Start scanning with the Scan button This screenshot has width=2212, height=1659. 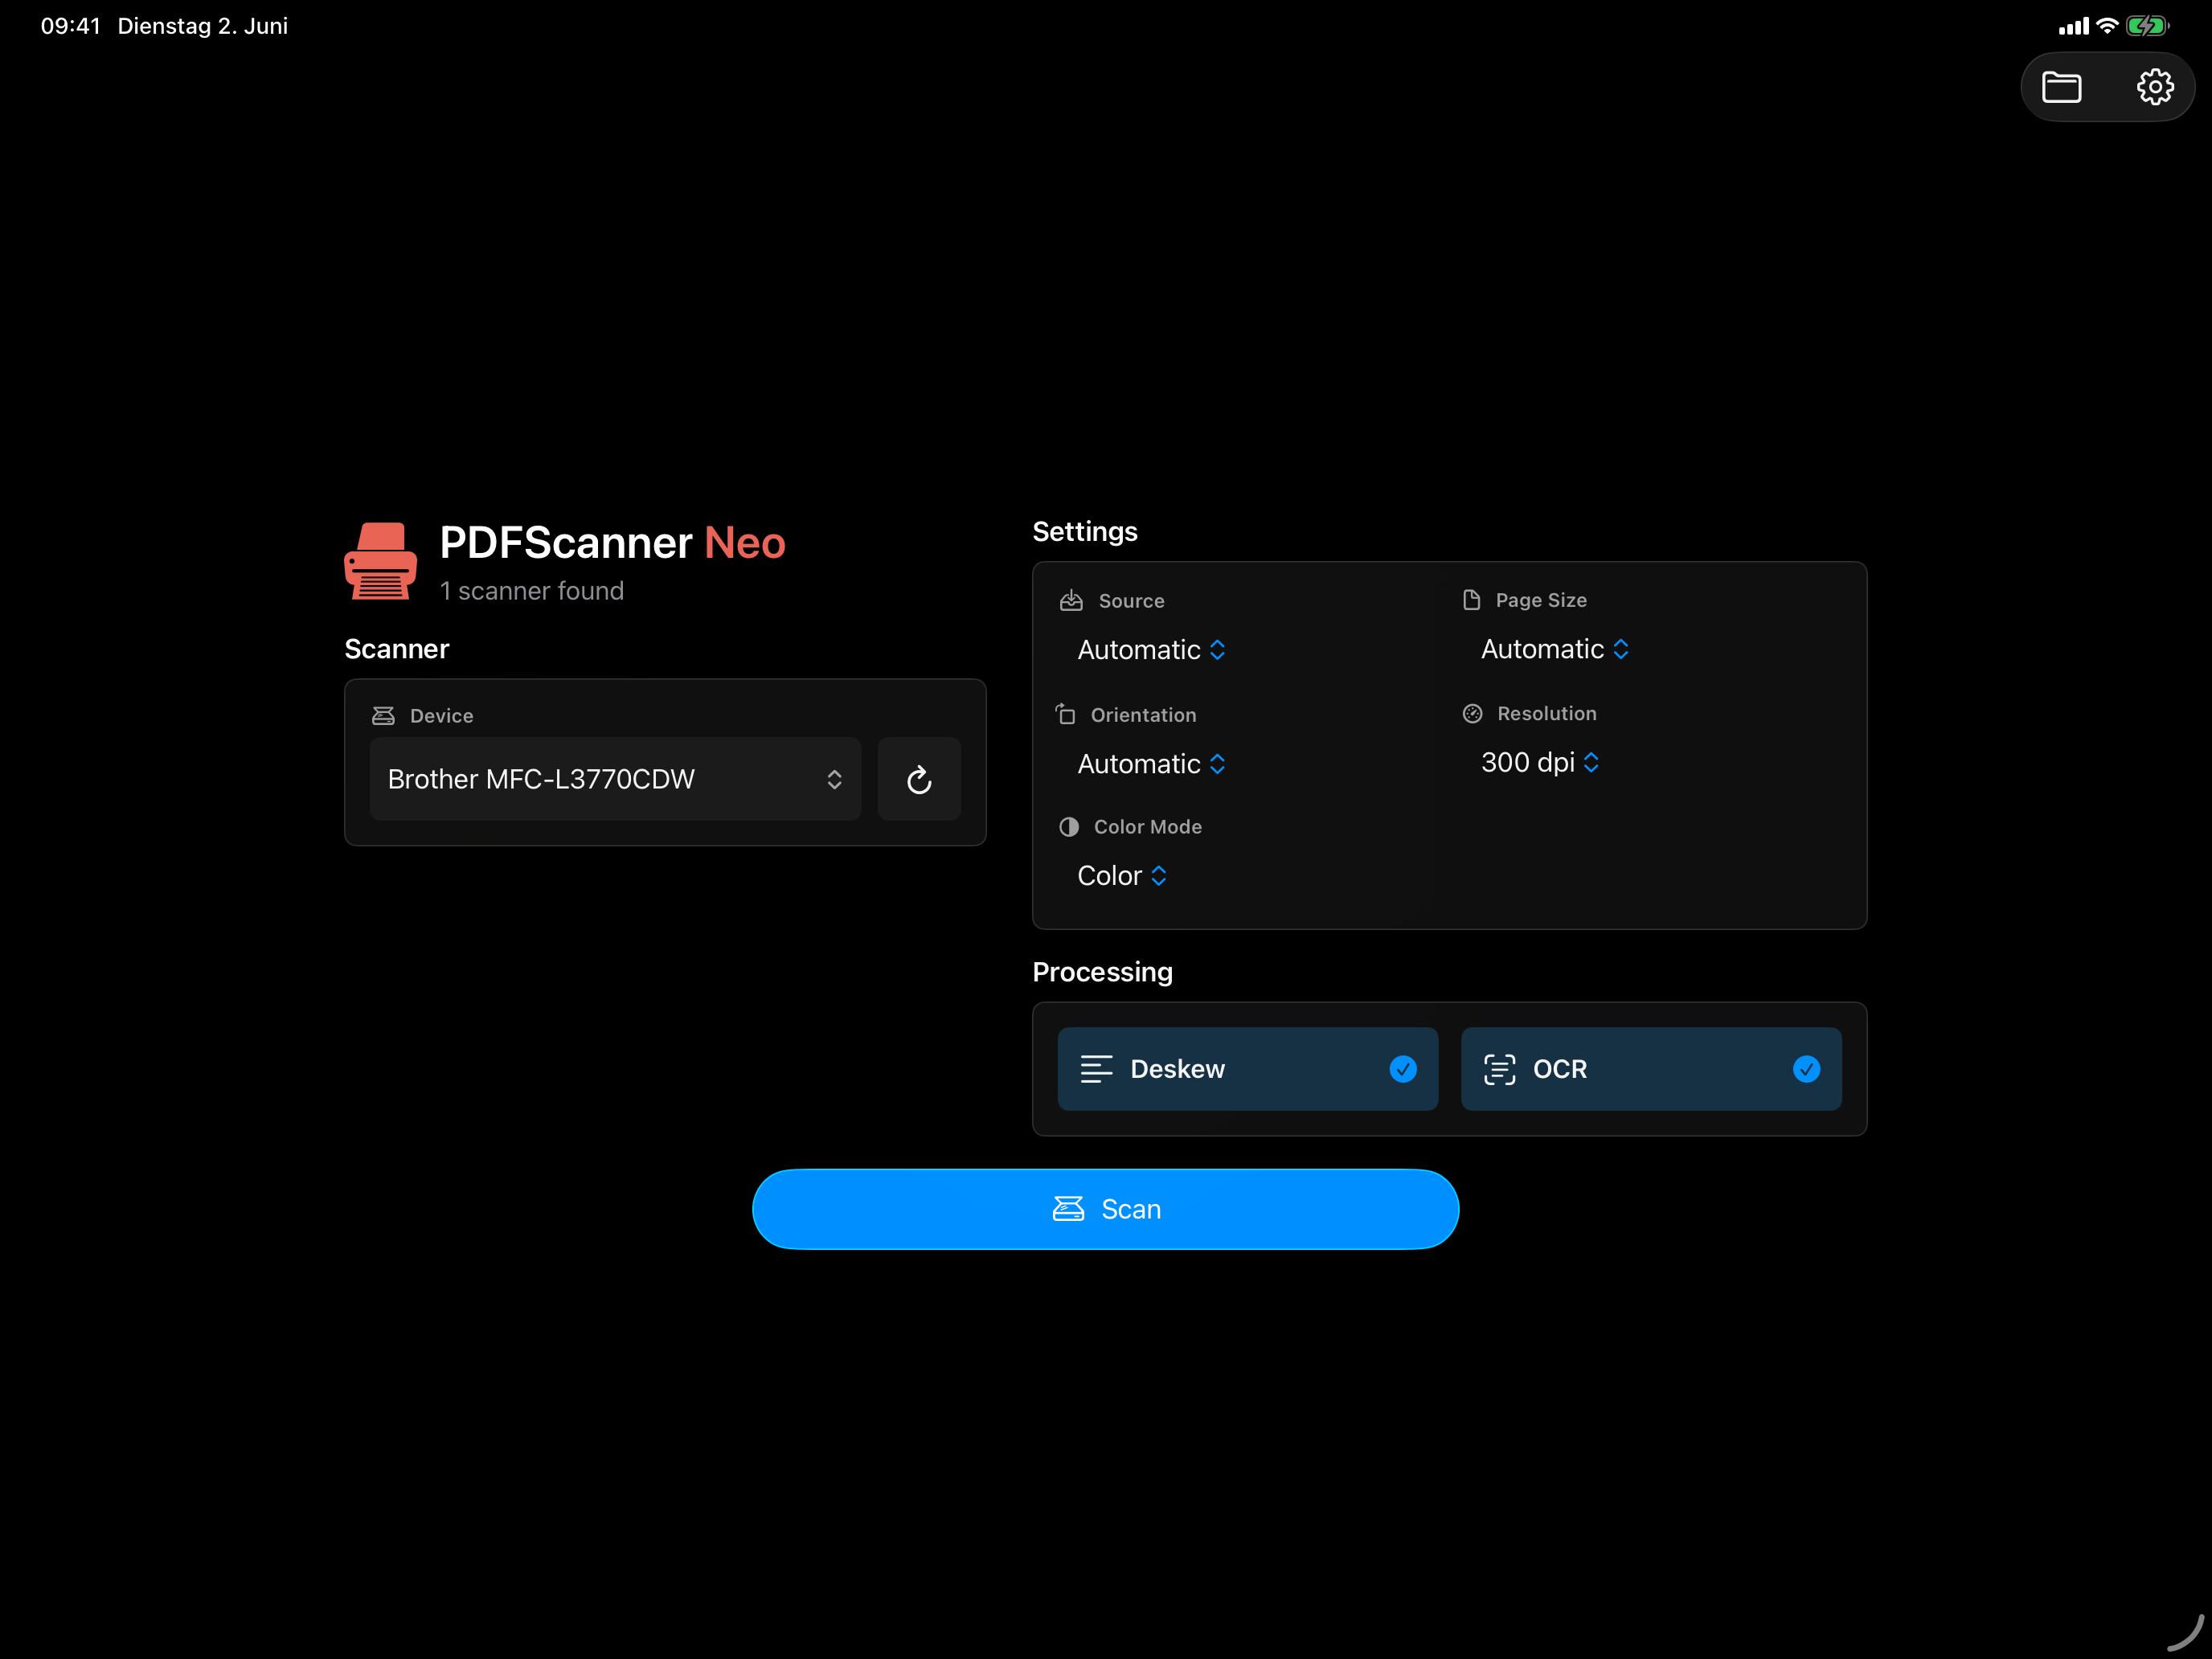1105,1209
